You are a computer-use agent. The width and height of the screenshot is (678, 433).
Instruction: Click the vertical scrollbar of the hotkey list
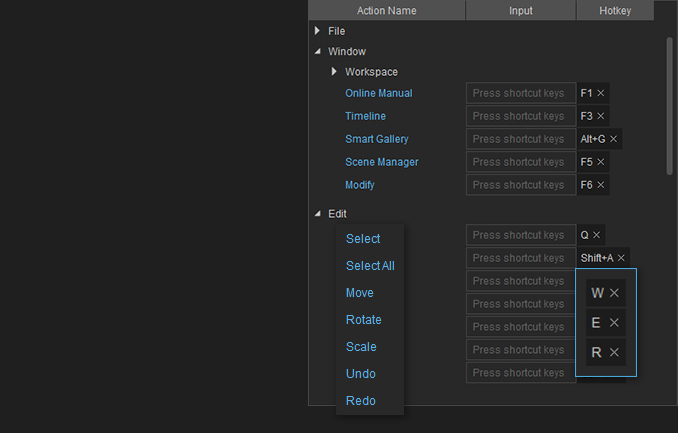pyautogui.click(x=669, y=105)
